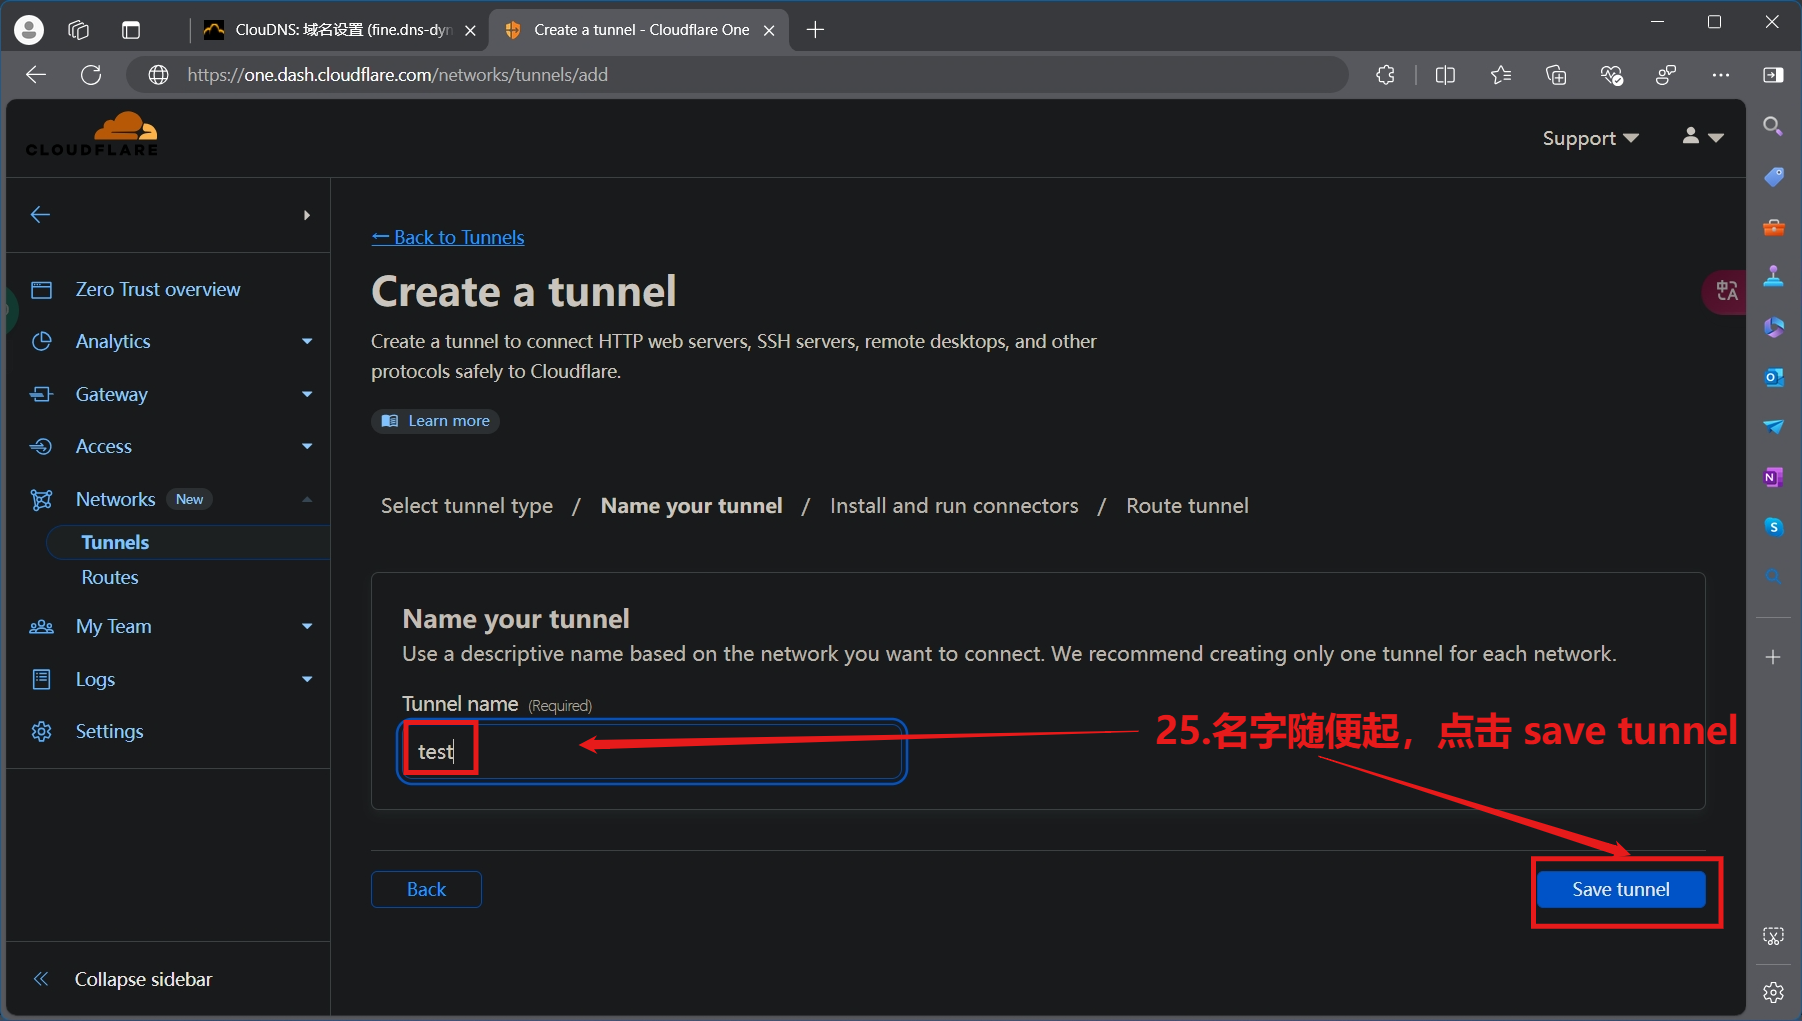Click the Networks sidebar icon
Viewport: 1802px width, 1021px height.
pyautogui.click(x=41, y=499)
